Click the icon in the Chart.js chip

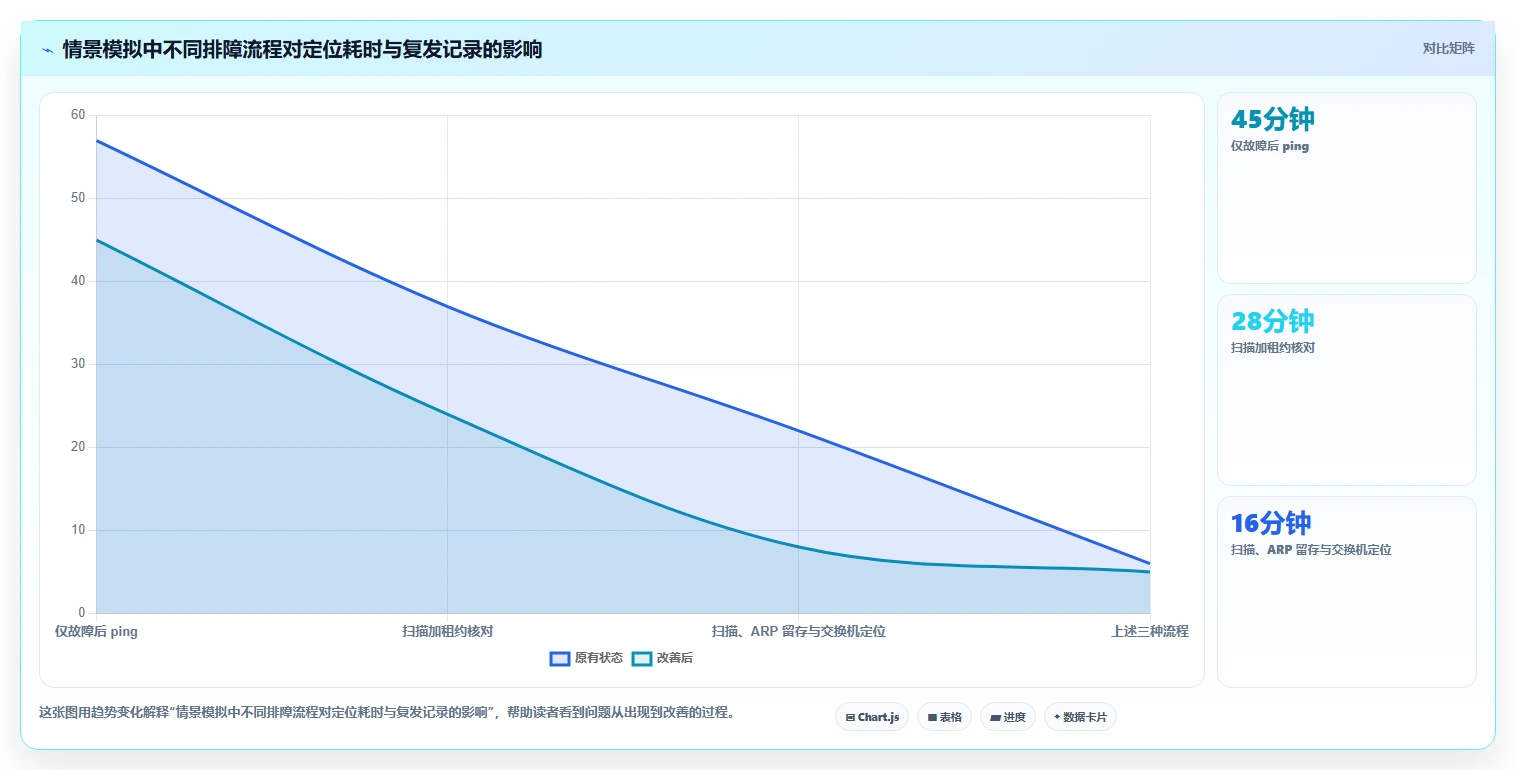coord(850,717)
